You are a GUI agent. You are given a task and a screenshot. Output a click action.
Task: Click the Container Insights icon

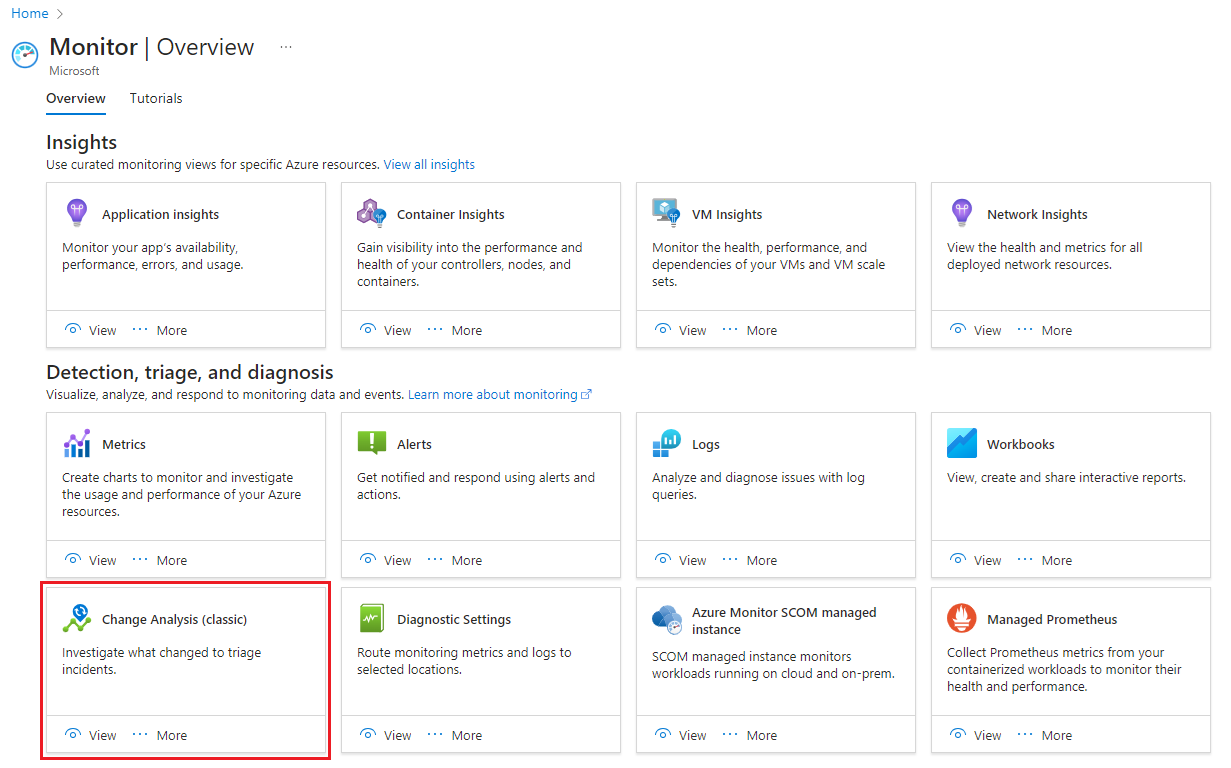pyautogui.click(x=371, y=213)
